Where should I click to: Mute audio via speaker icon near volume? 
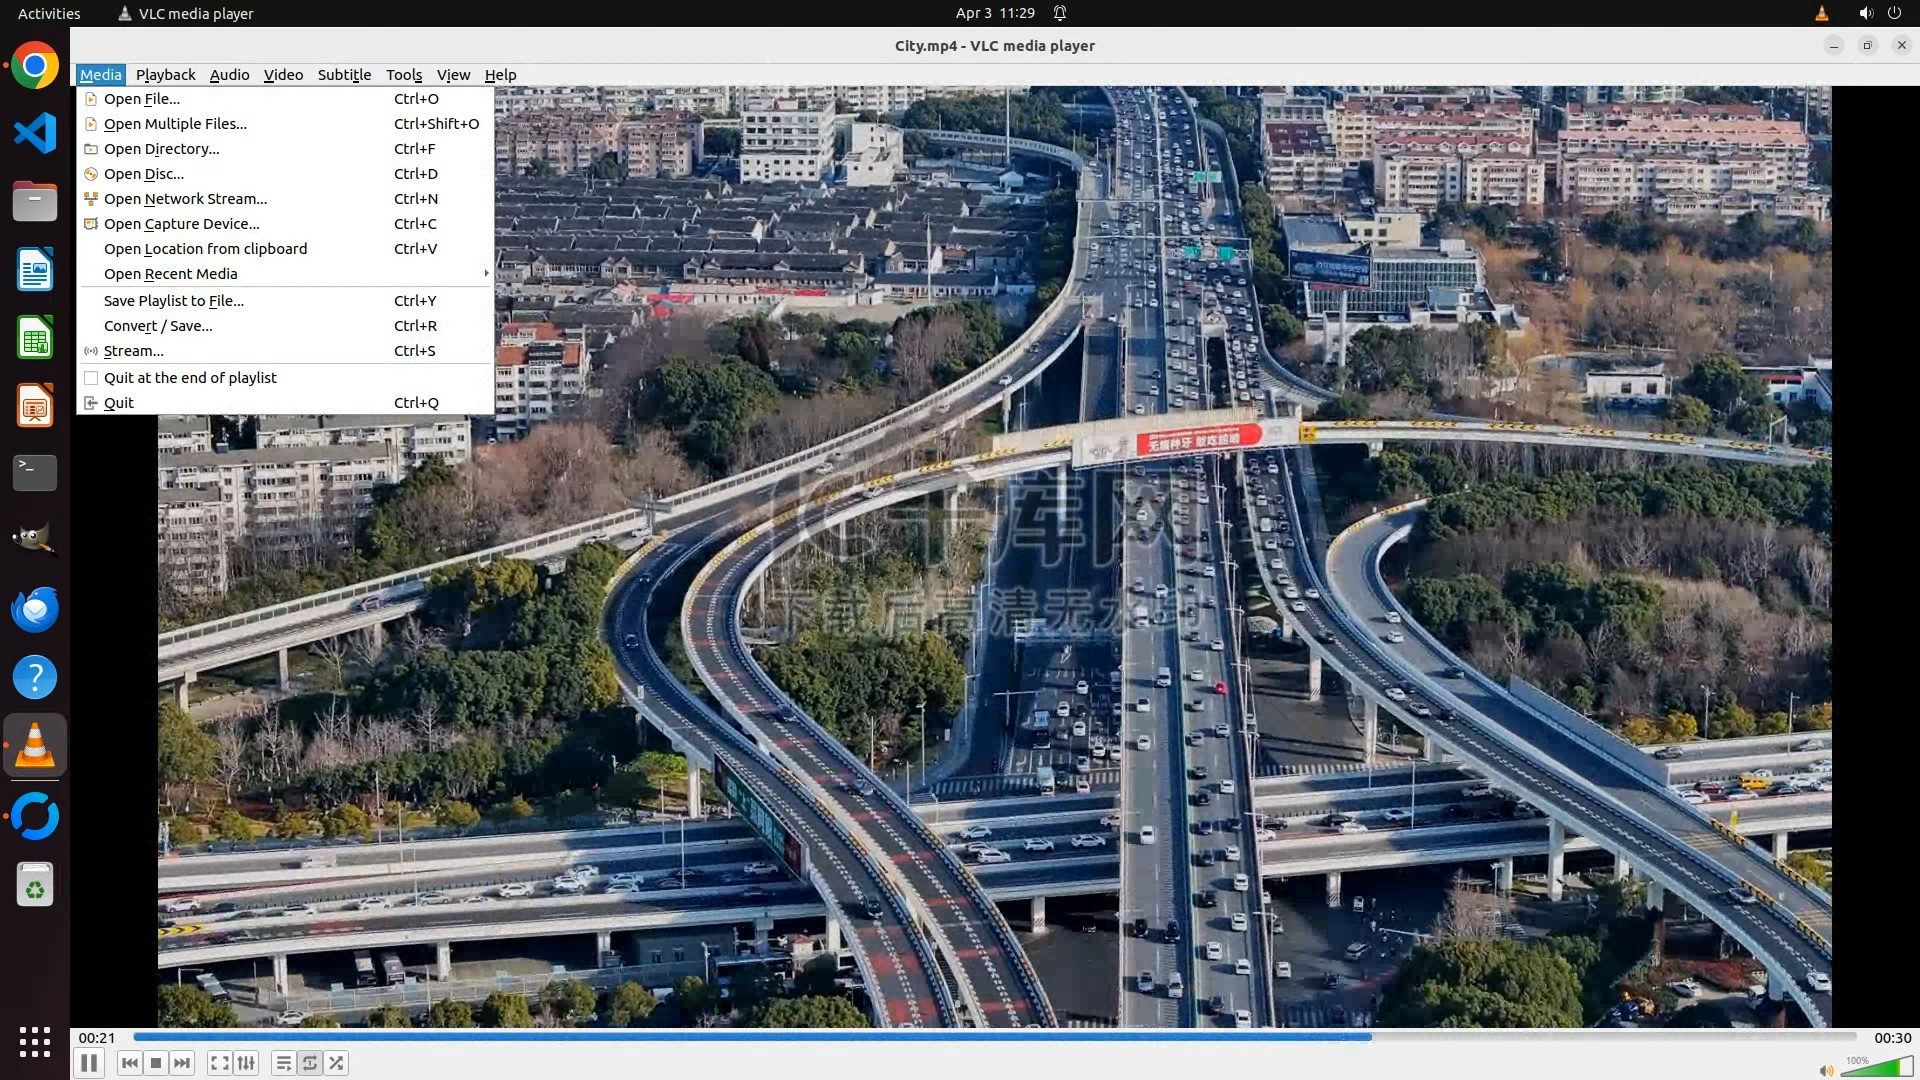point(1826,1070)
